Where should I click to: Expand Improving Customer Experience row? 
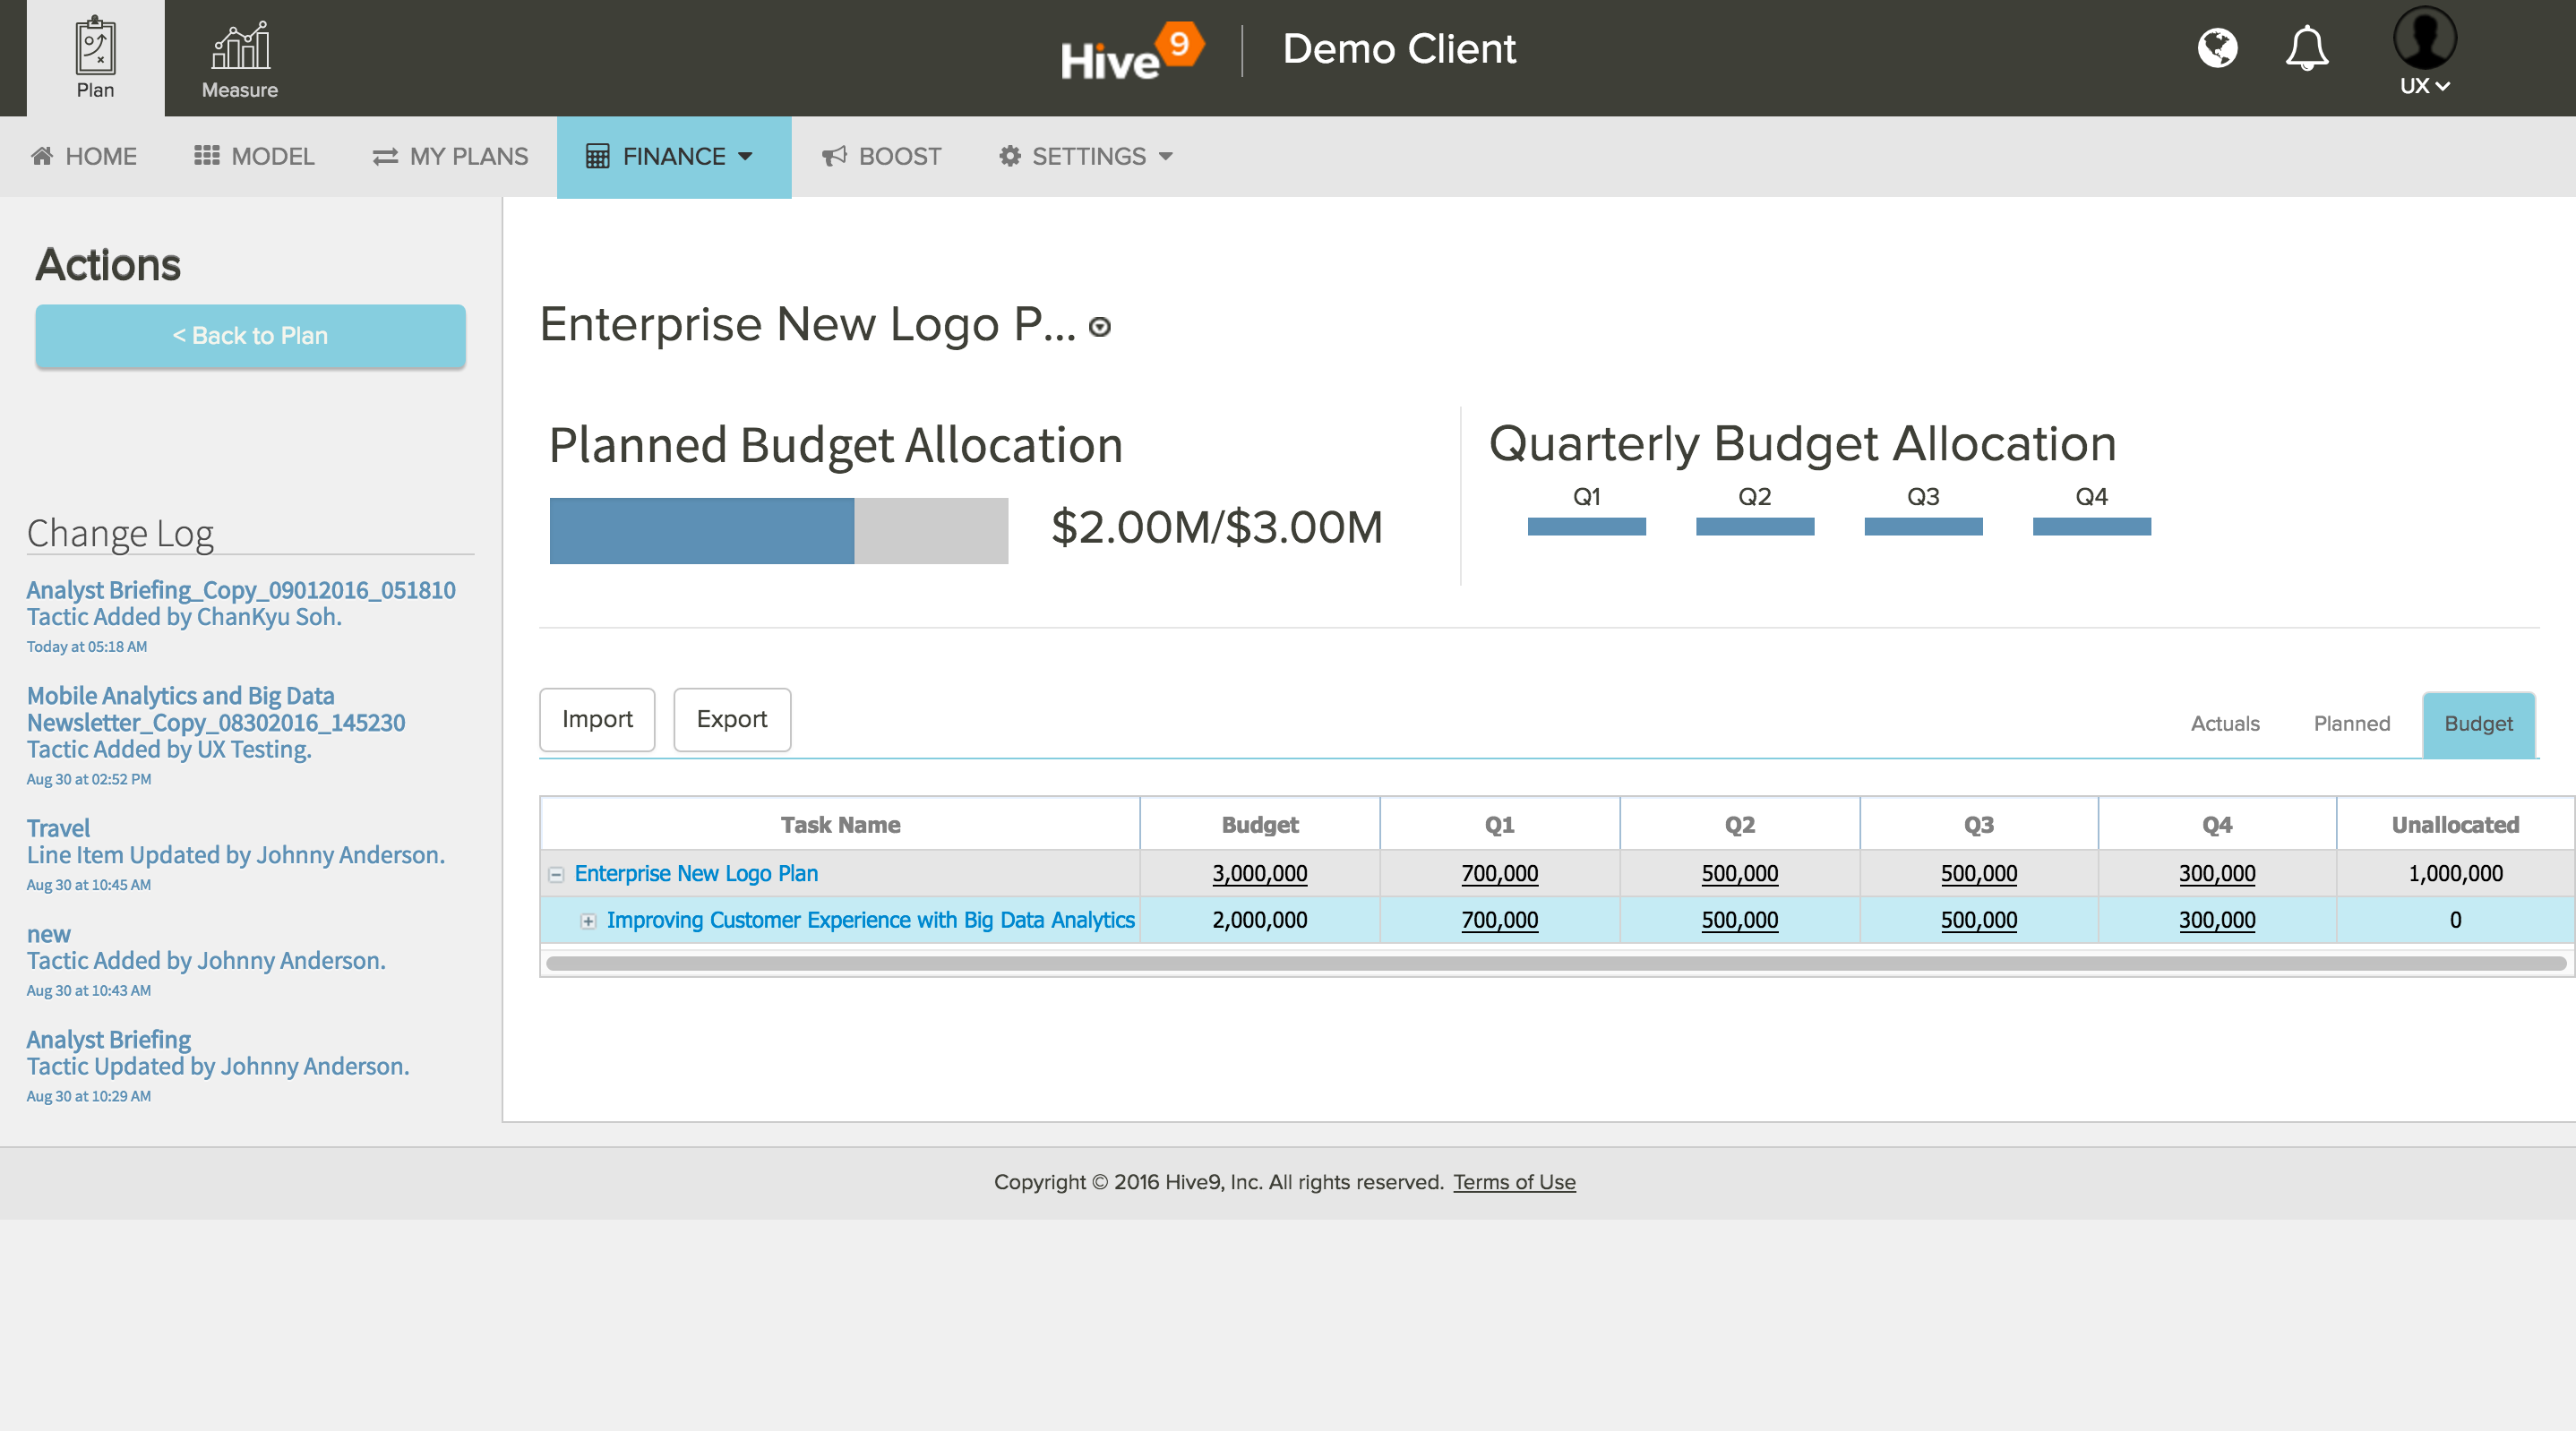[x=588, y=921]
